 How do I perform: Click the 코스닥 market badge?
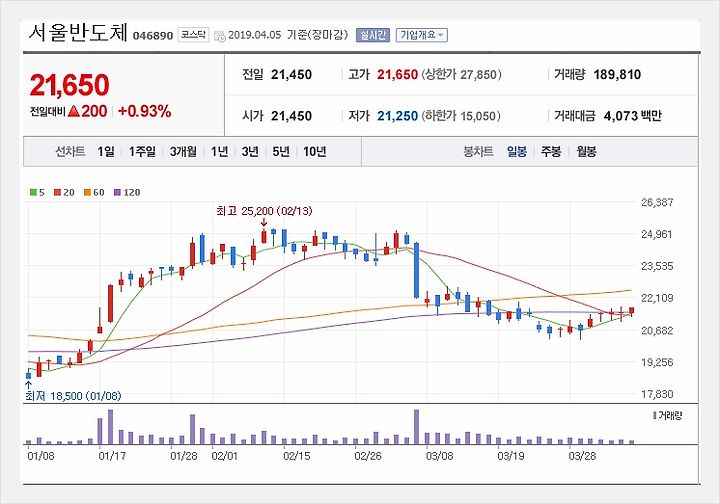tap(193, 35)
